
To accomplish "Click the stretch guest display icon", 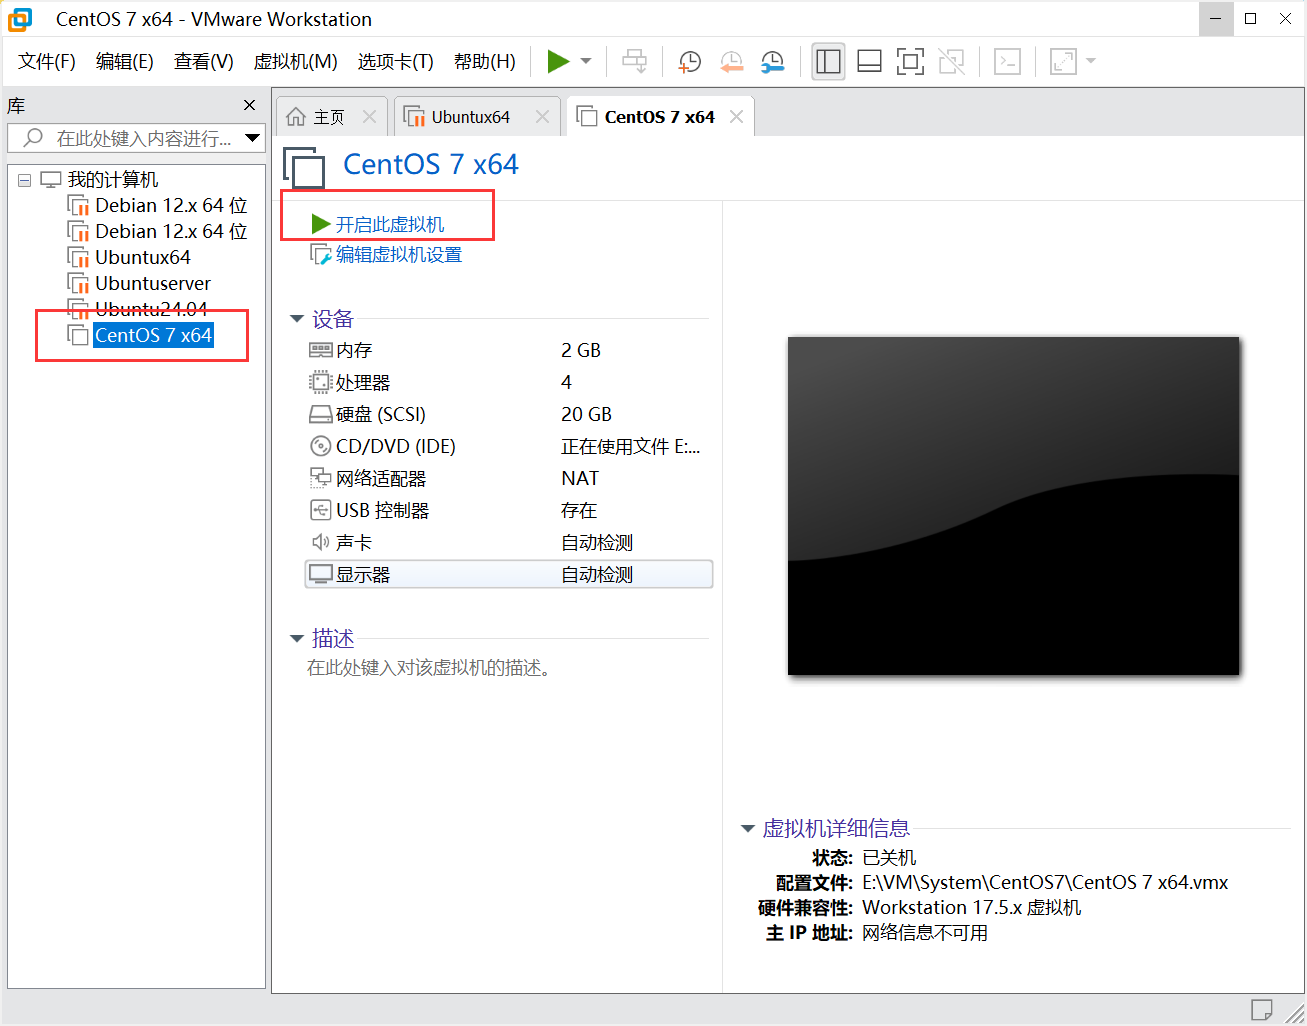I will 1063,62.
